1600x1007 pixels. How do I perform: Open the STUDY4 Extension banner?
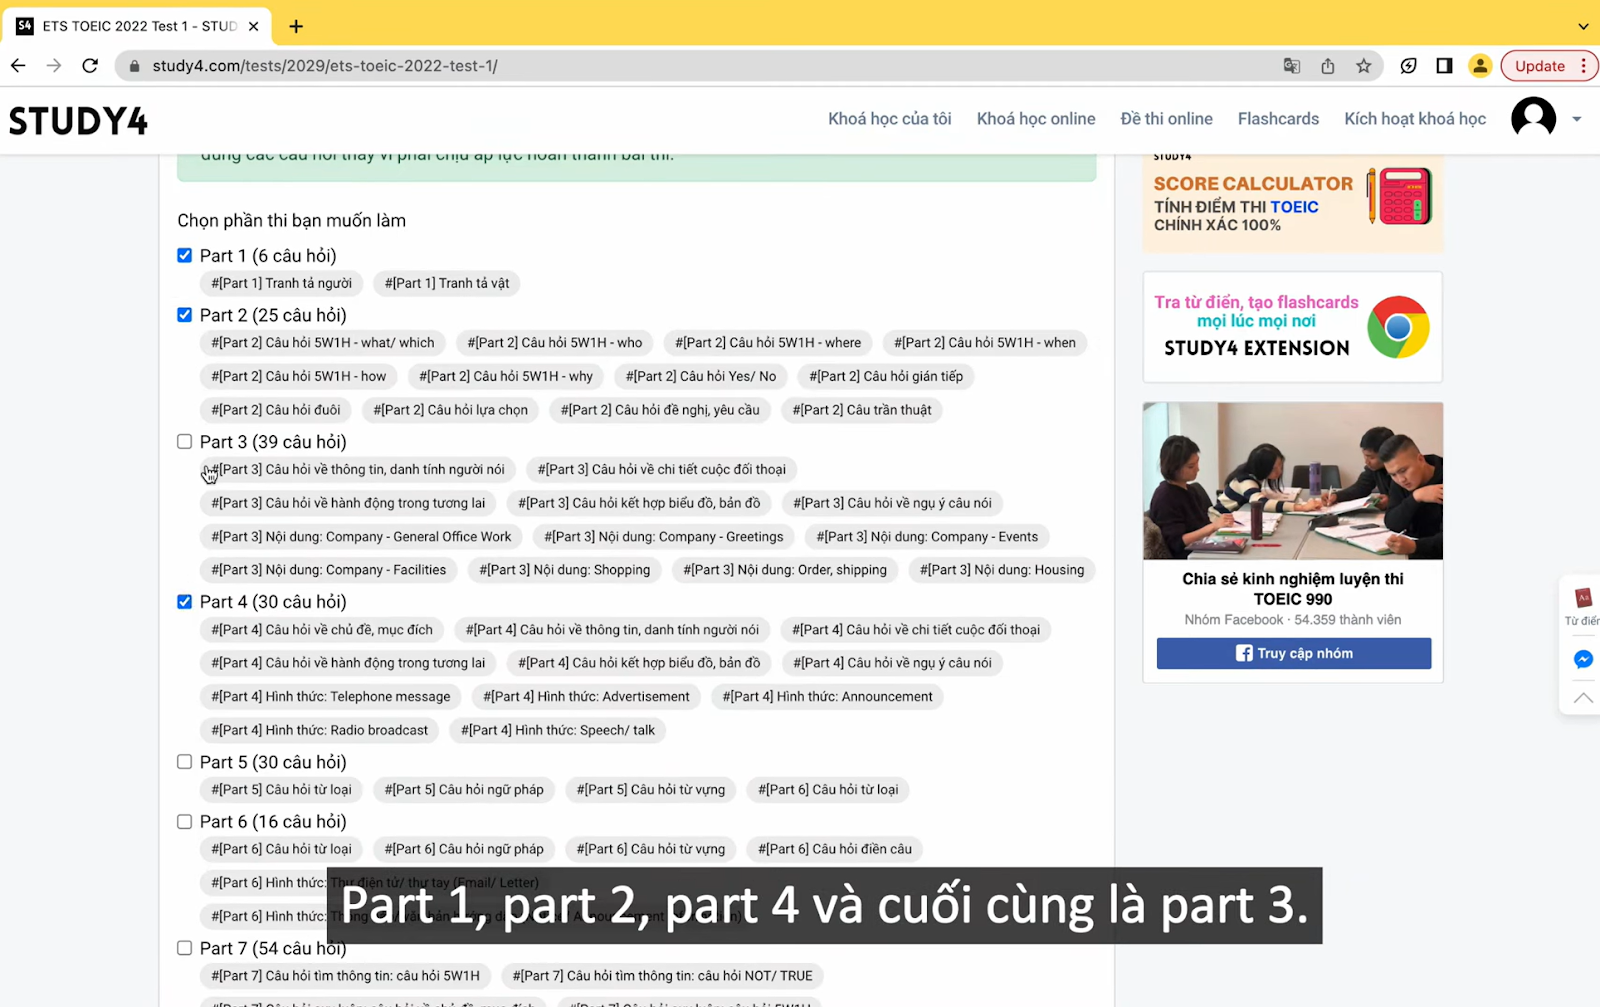1293,327
